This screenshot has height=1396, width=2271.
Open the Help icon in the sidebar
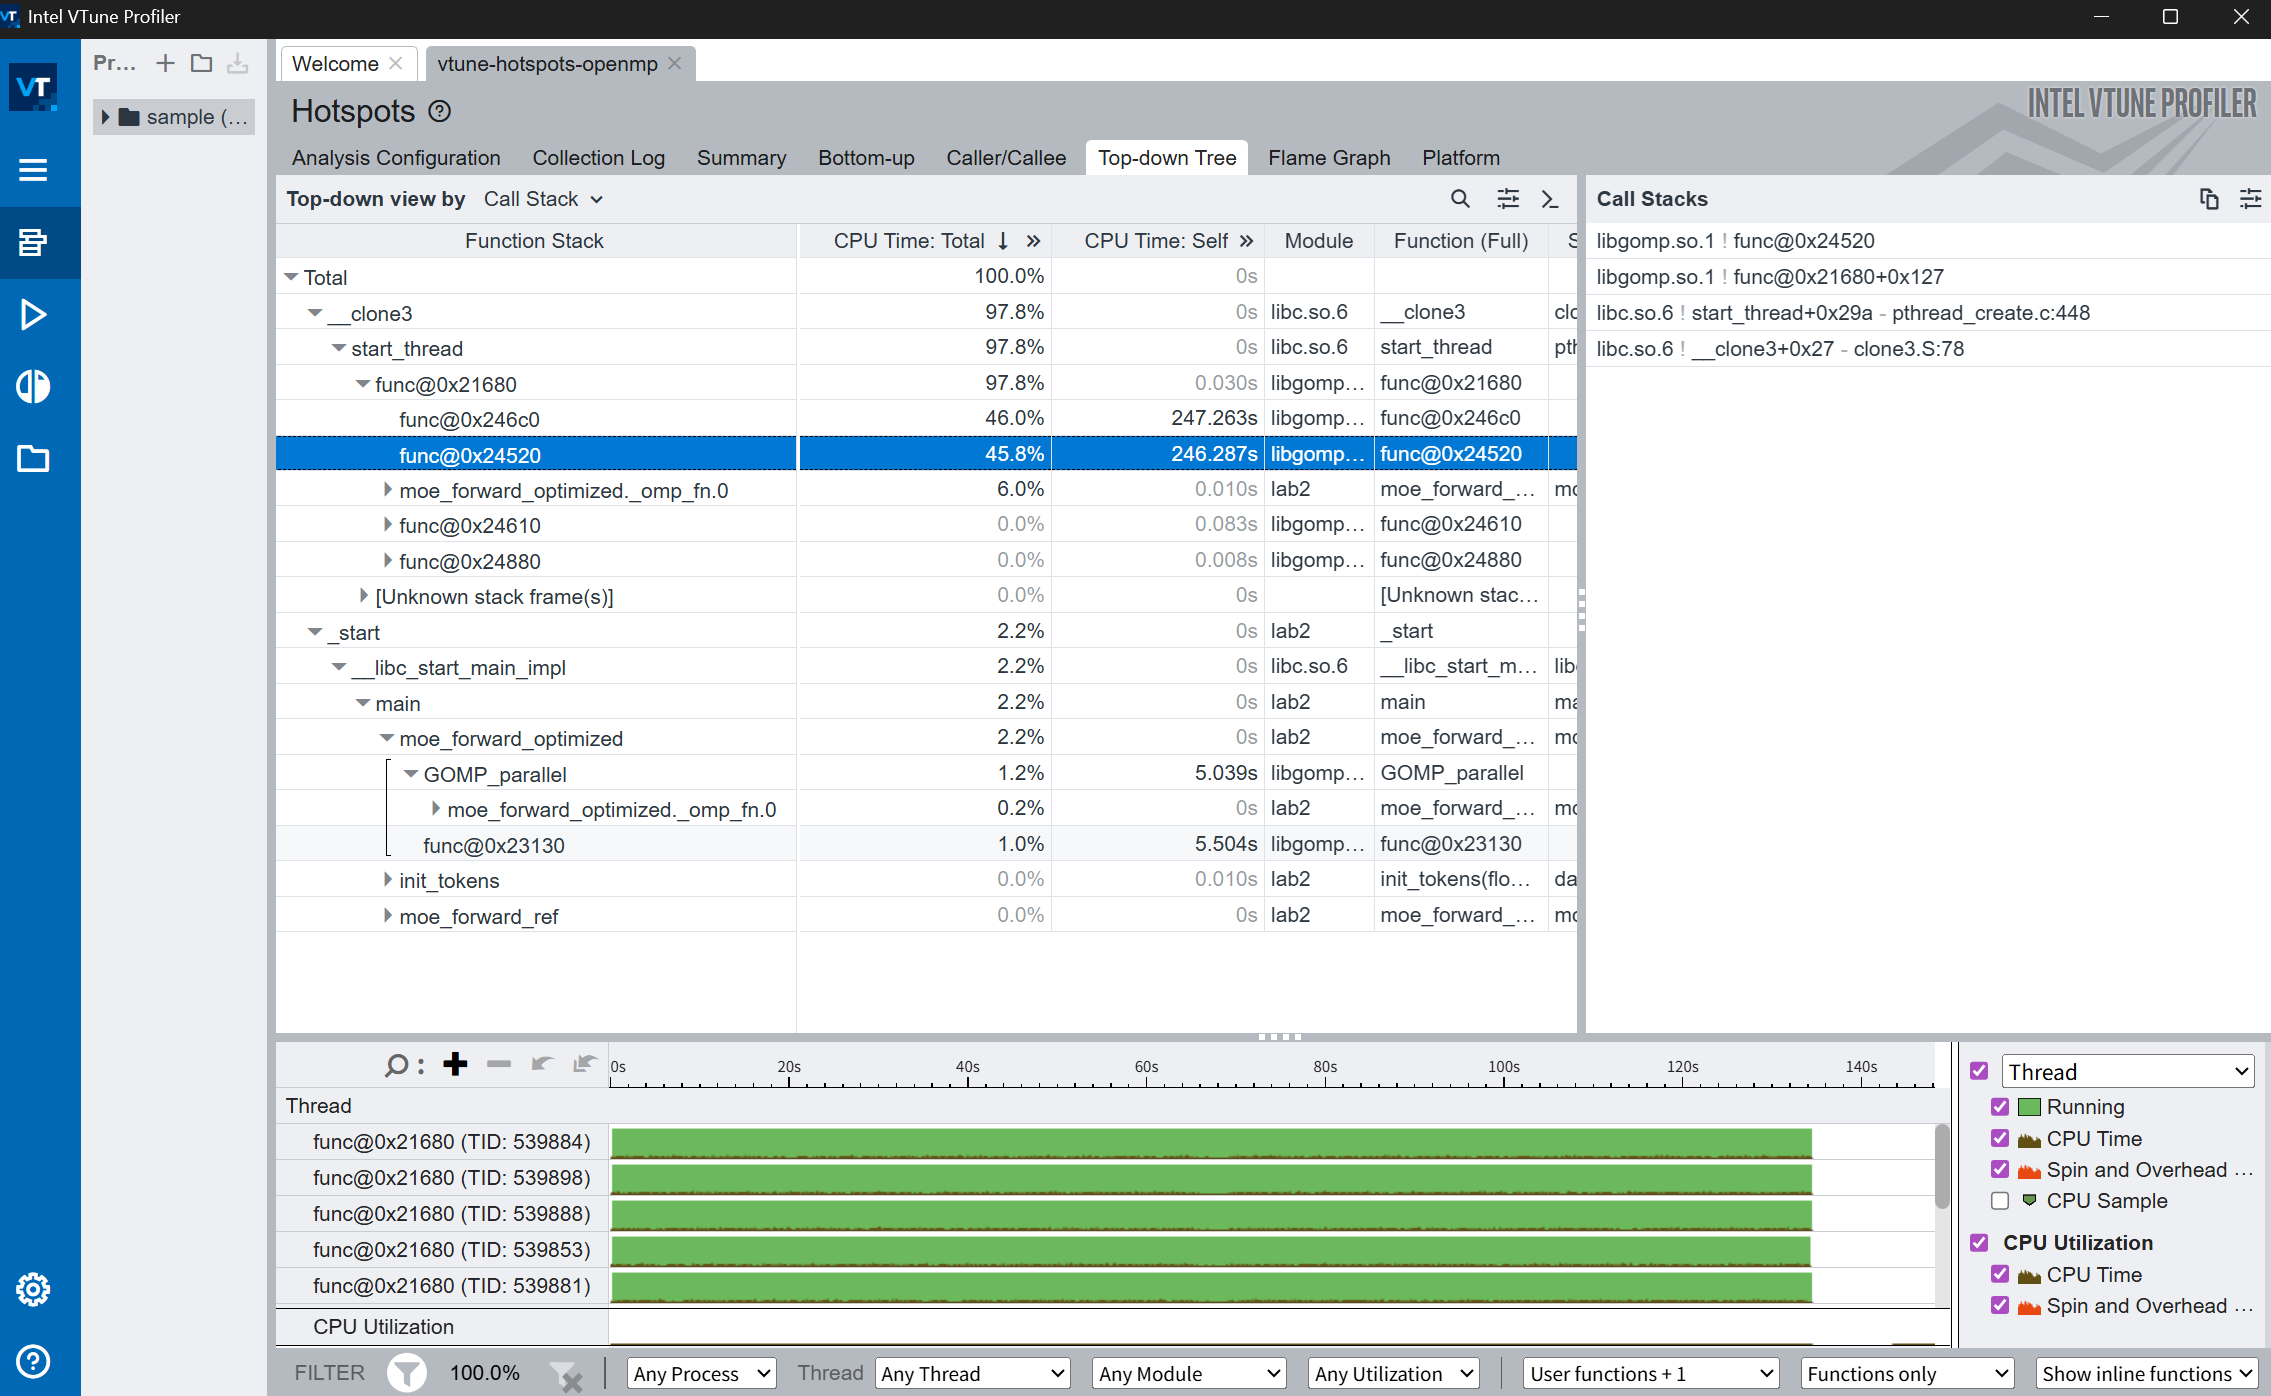(33, 1361)
